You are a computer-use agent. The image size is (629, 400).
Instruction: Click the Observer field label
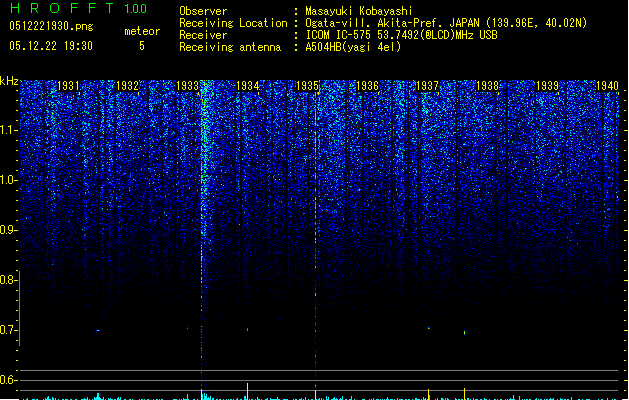point(203,11)
